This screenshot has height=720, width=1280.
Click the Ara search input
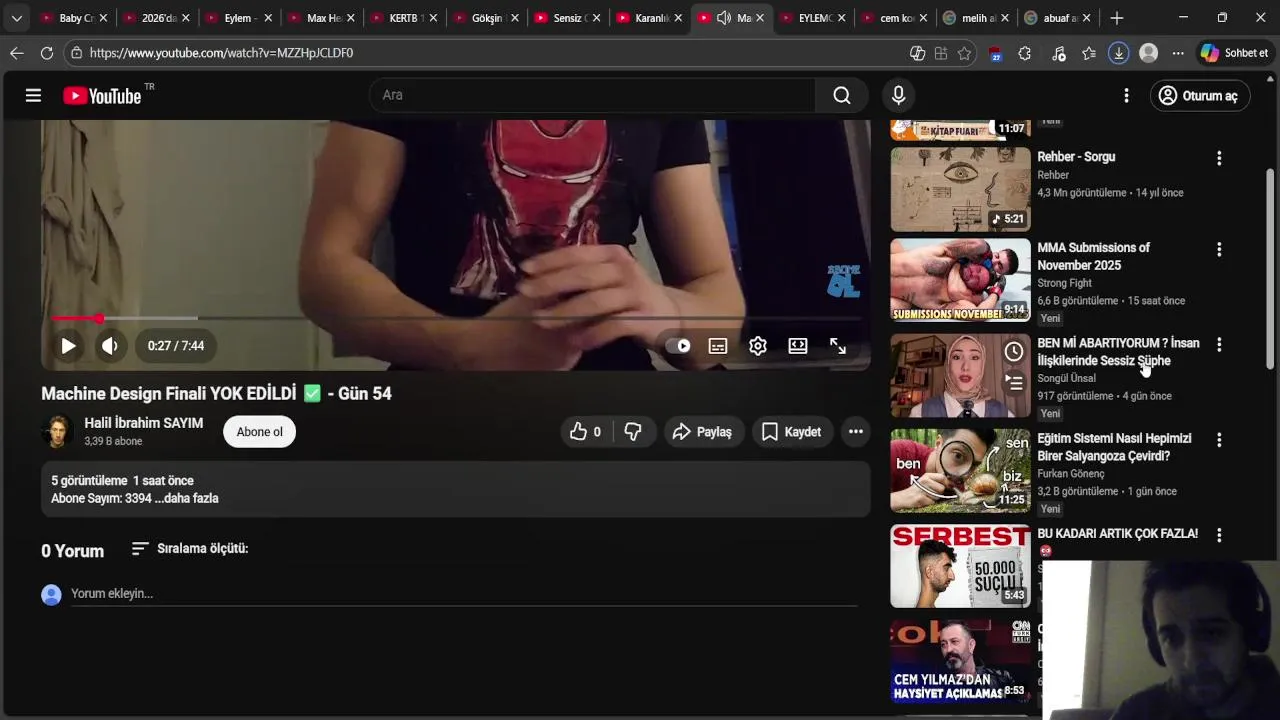coord(592,95)
